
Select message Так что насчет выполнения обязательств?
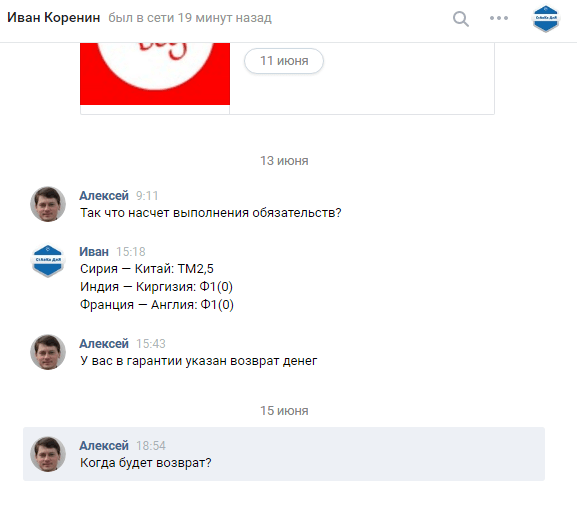pyautogui.click(x=211, y=213)
